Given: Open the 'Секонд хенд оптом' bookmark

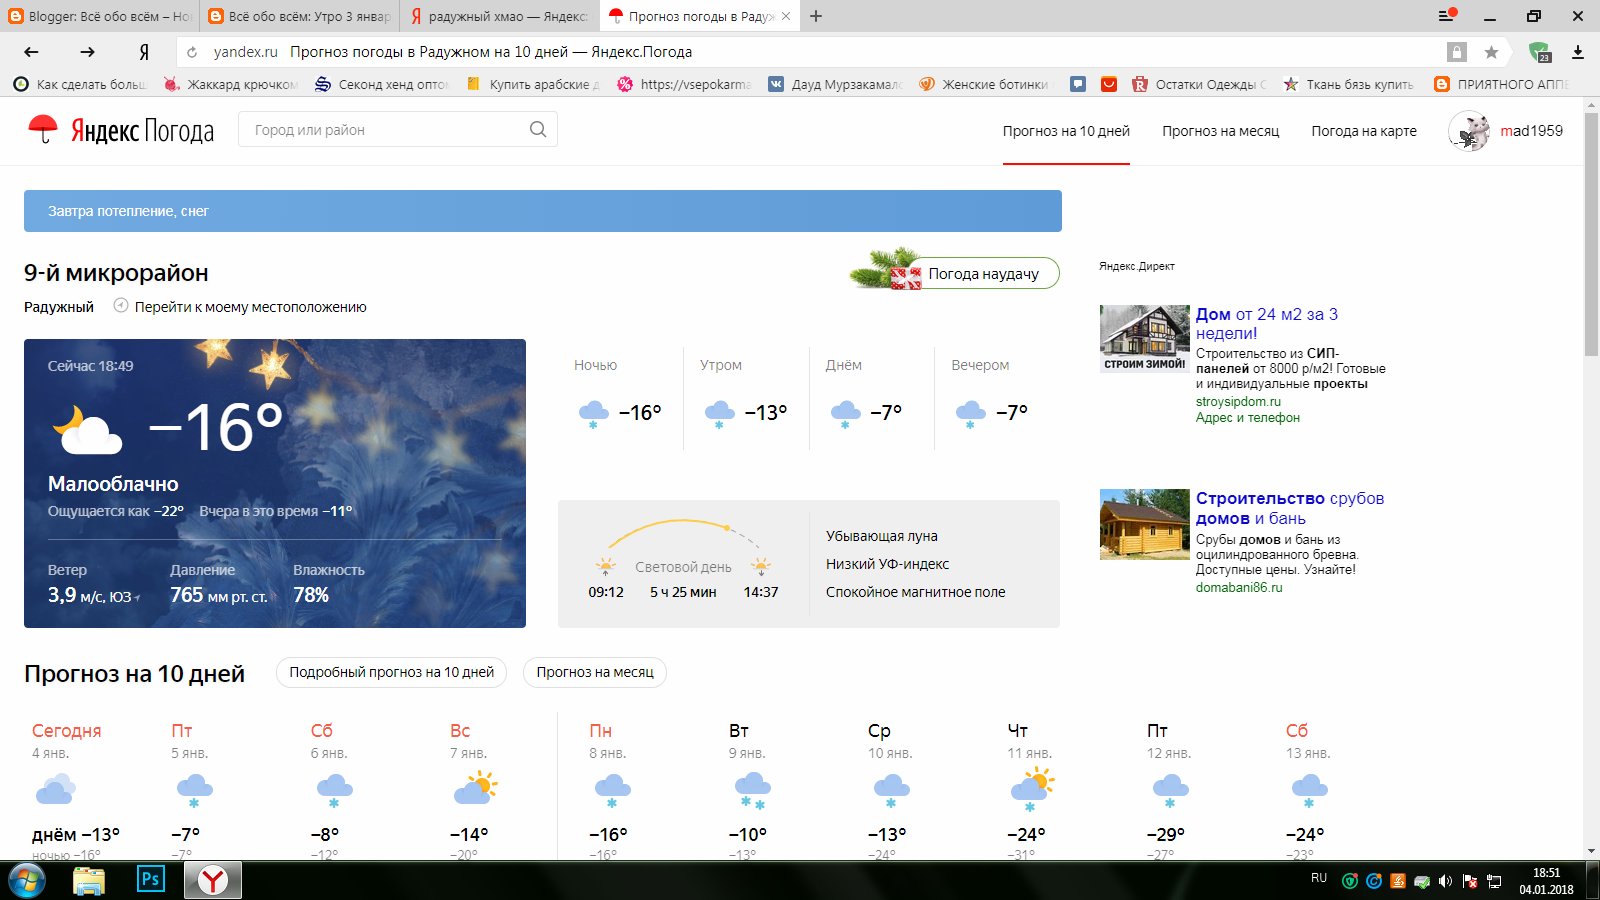Looking at the screenshot, I should pyautogui.click(x=382, y=84).
